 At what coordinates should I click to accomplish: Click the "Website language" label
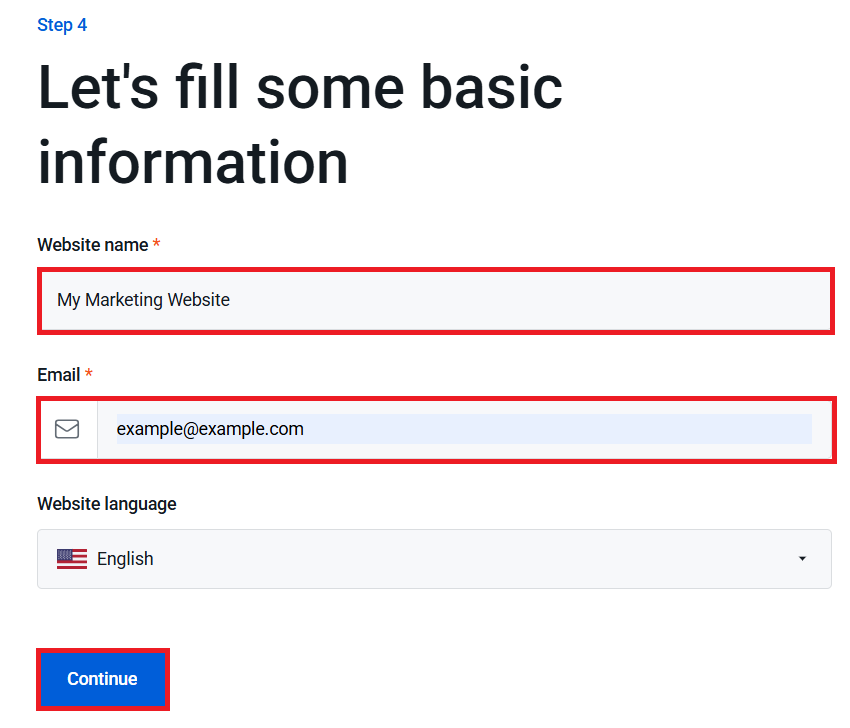[x=107, y=504]
